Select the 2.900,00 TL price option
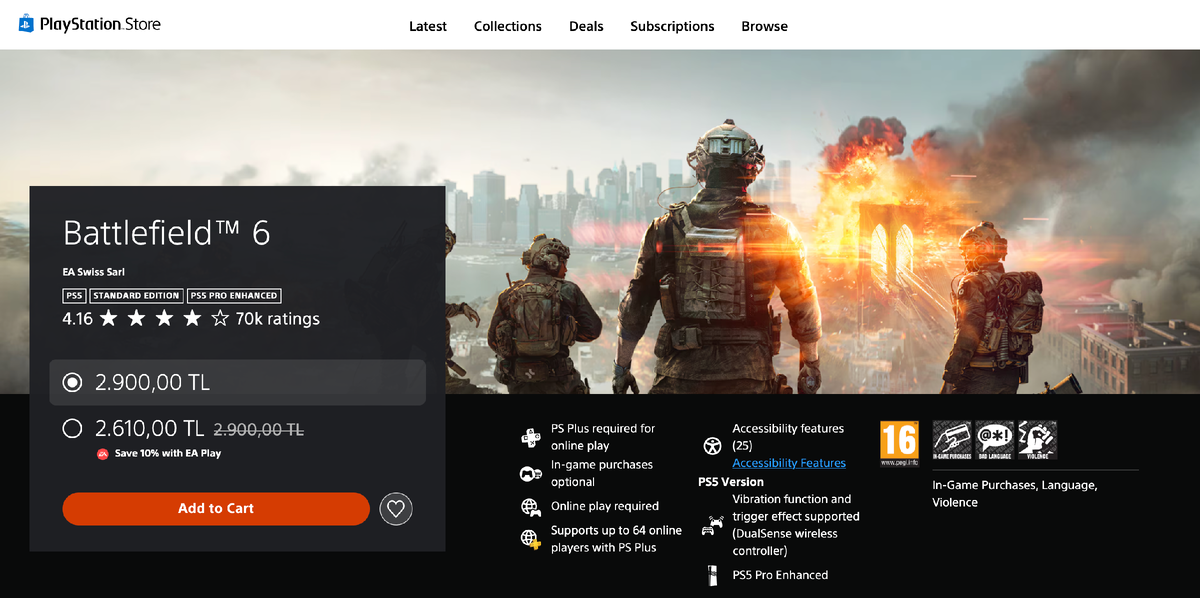The height and width of the screenshot is (598, 1200). click(238, 382)
